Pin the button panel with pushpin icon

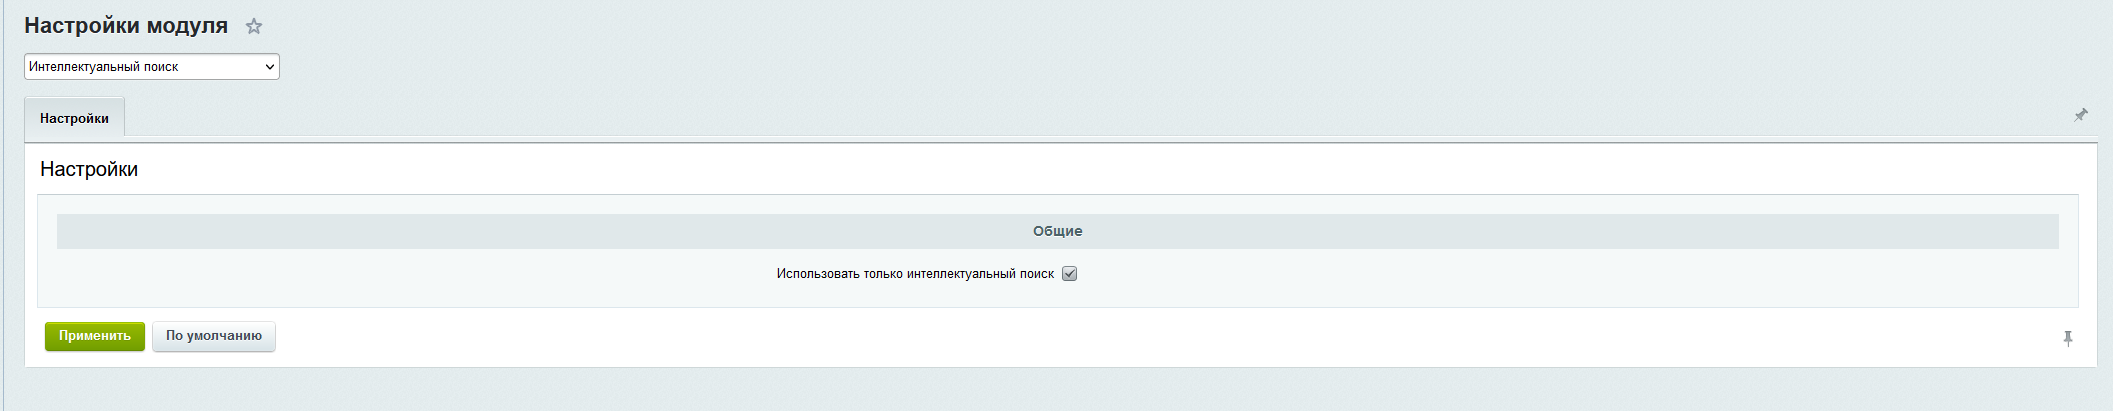tap(2068, 339)
